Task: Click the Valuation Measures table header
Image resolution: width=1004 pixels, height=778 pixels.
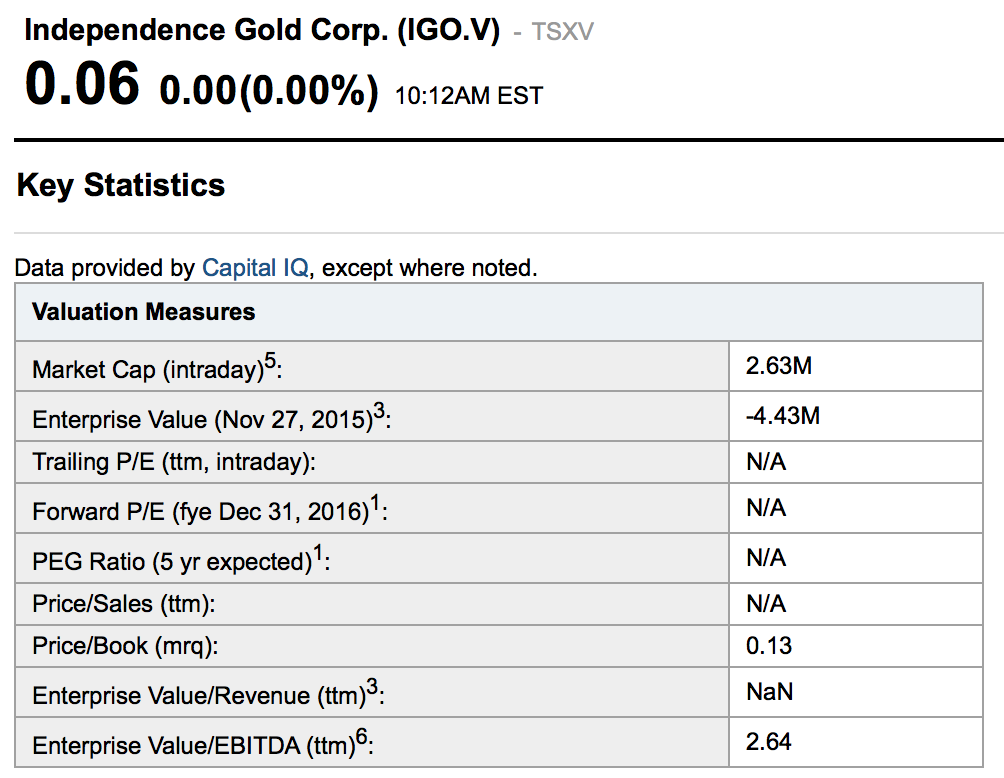Action: tap(144, 312)
